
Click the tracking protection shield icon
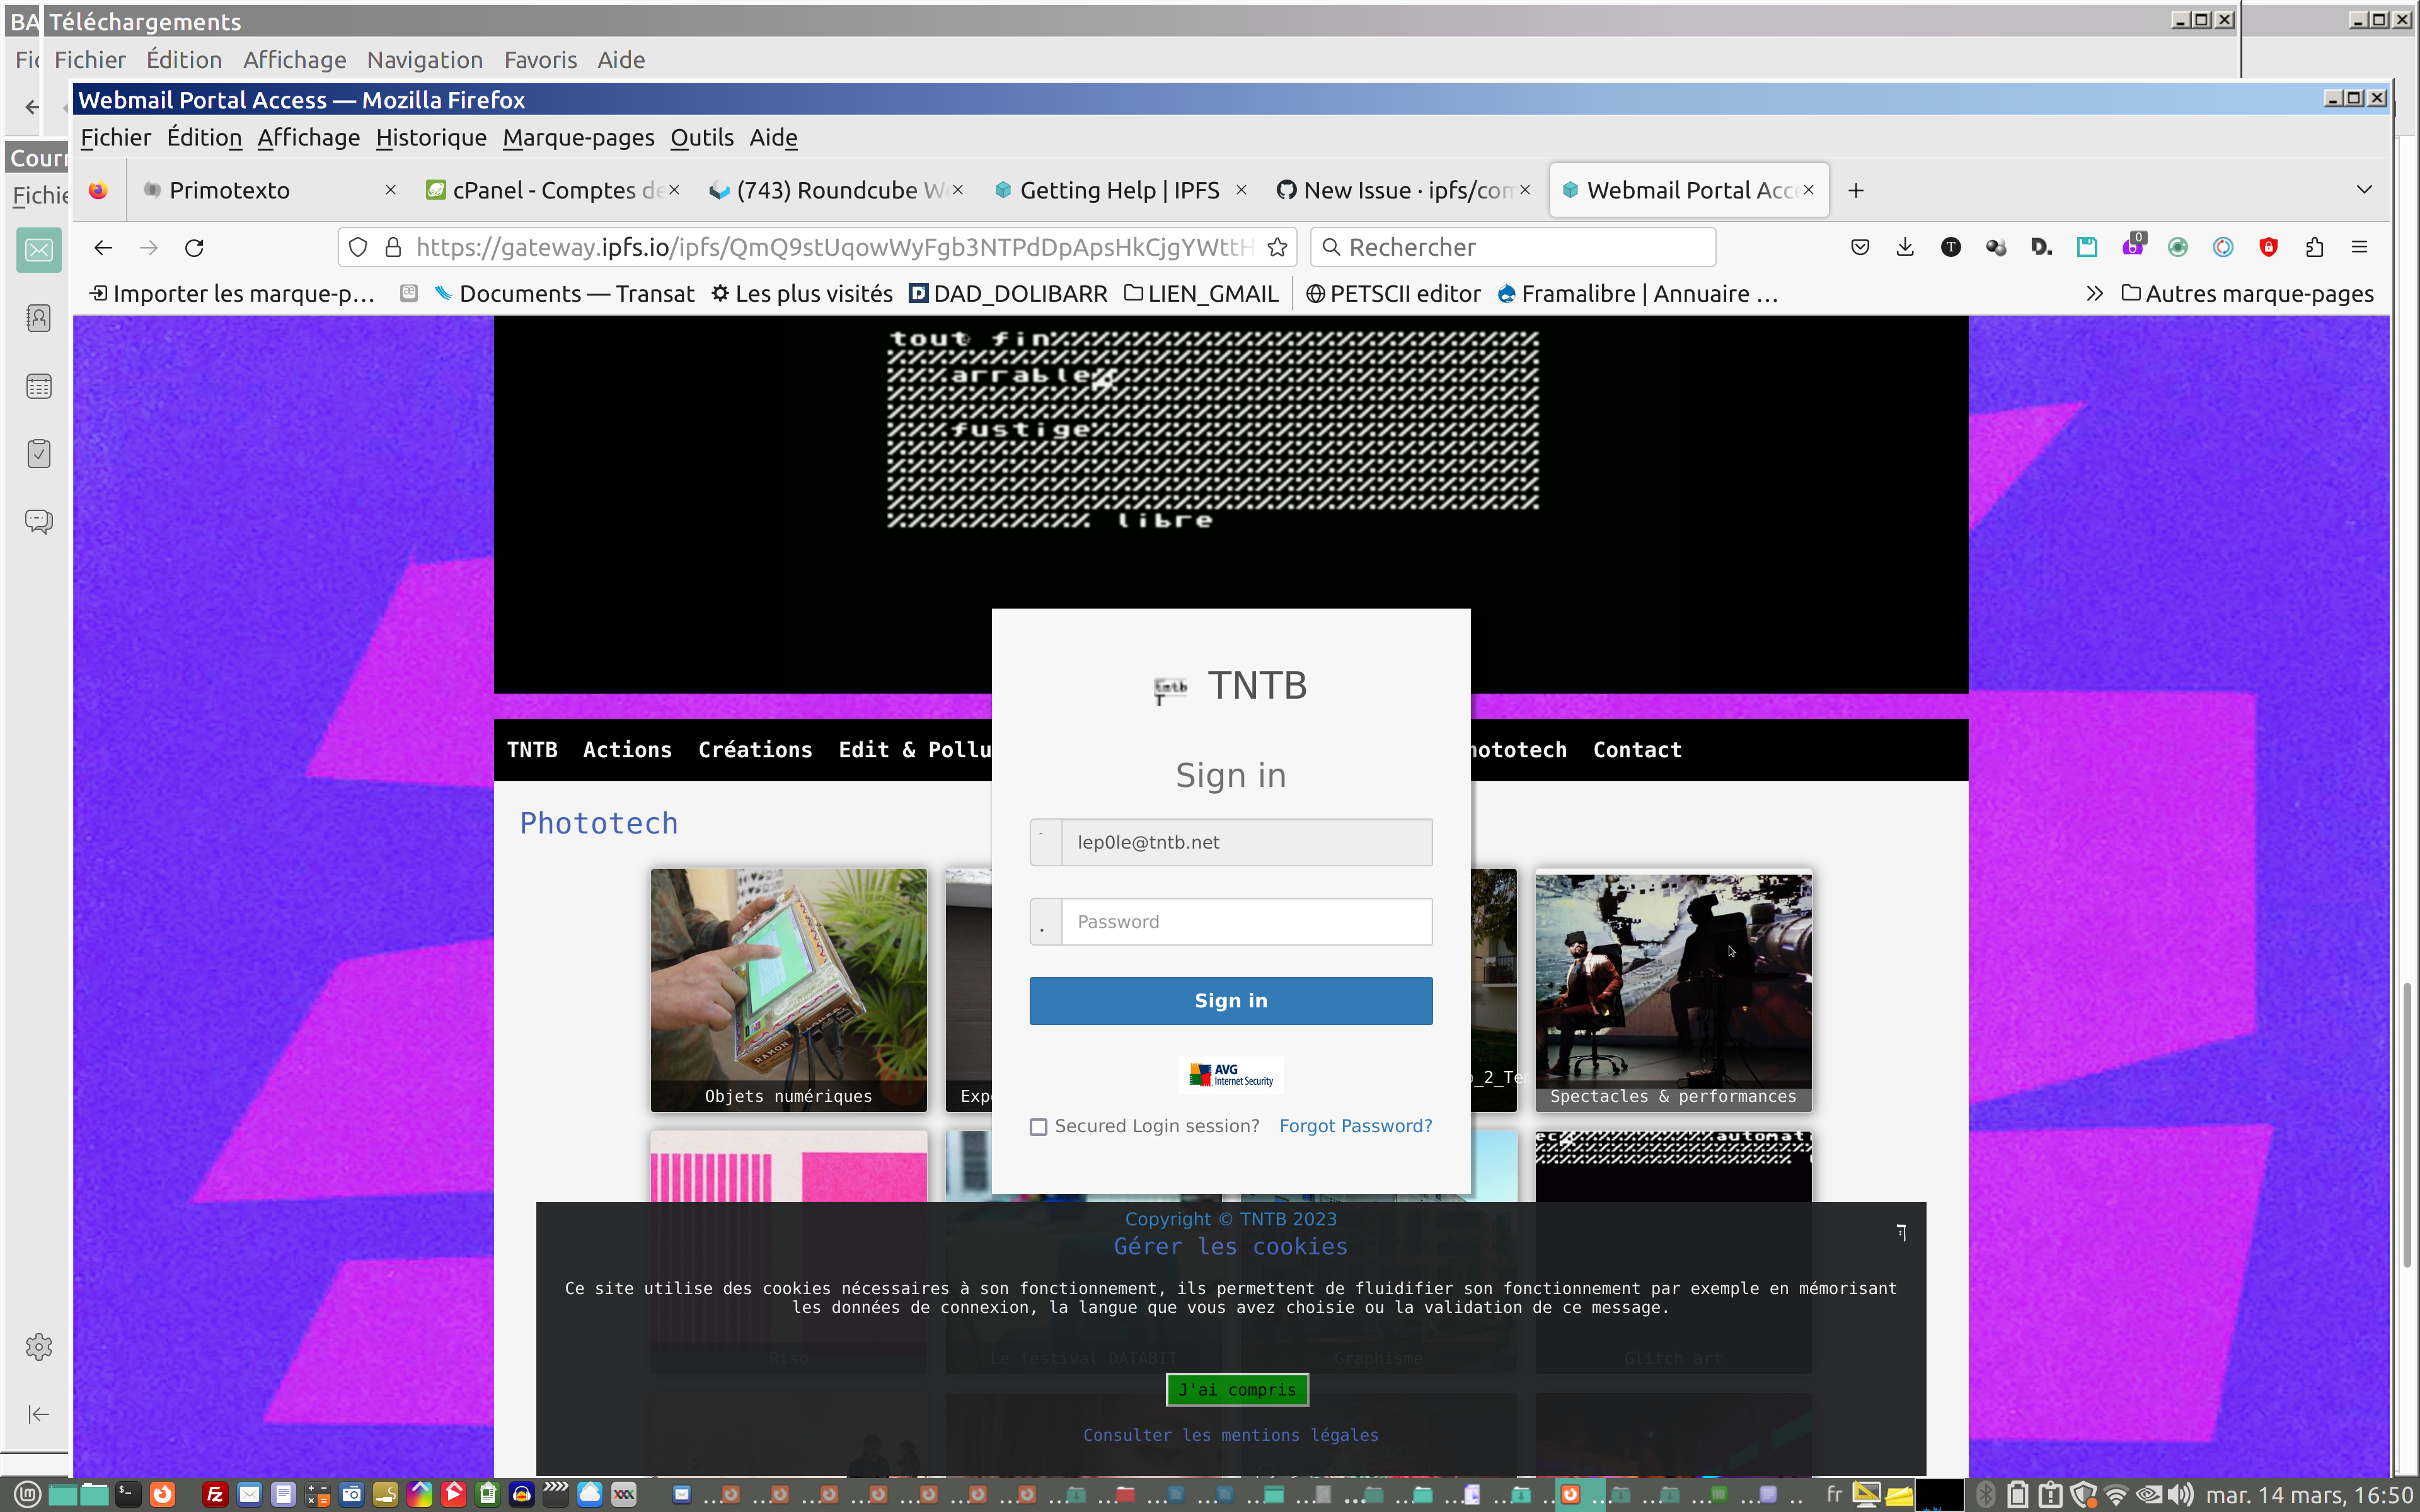pyautogui.click(x=358, y=248)
